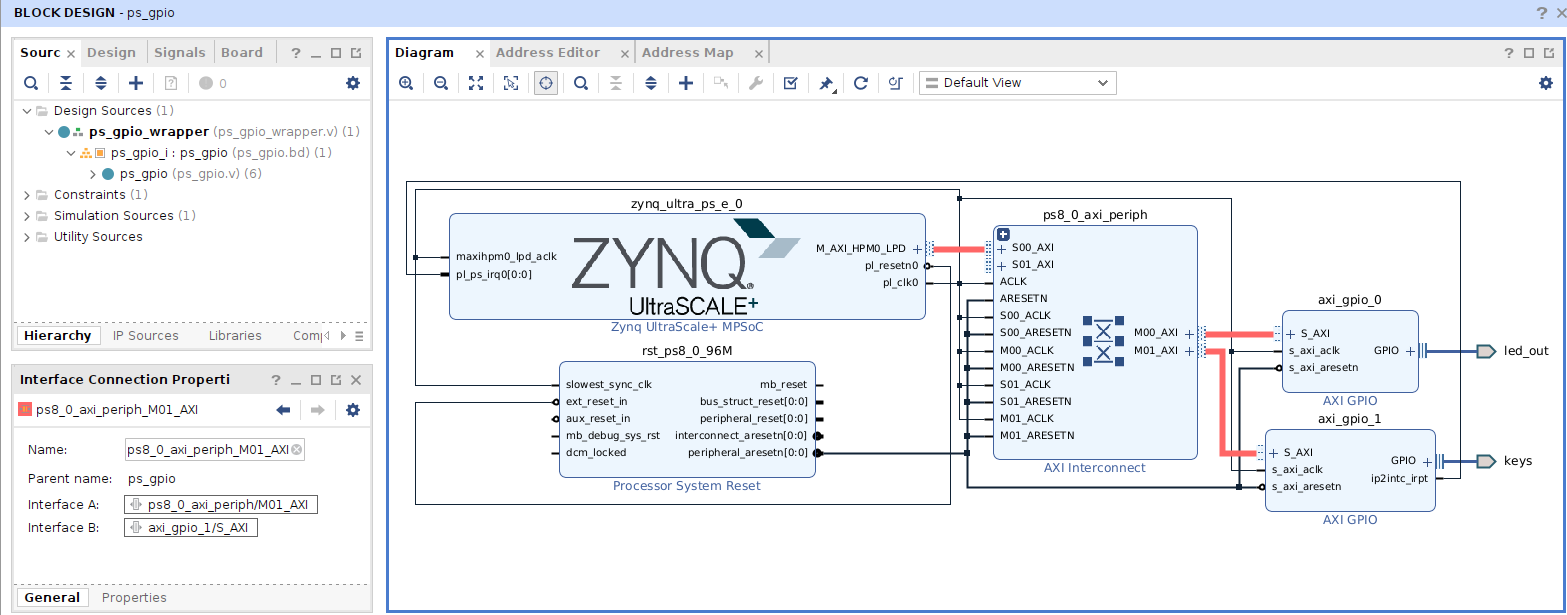Expand all in the Diagram toolbar

[x=651, y=83]
